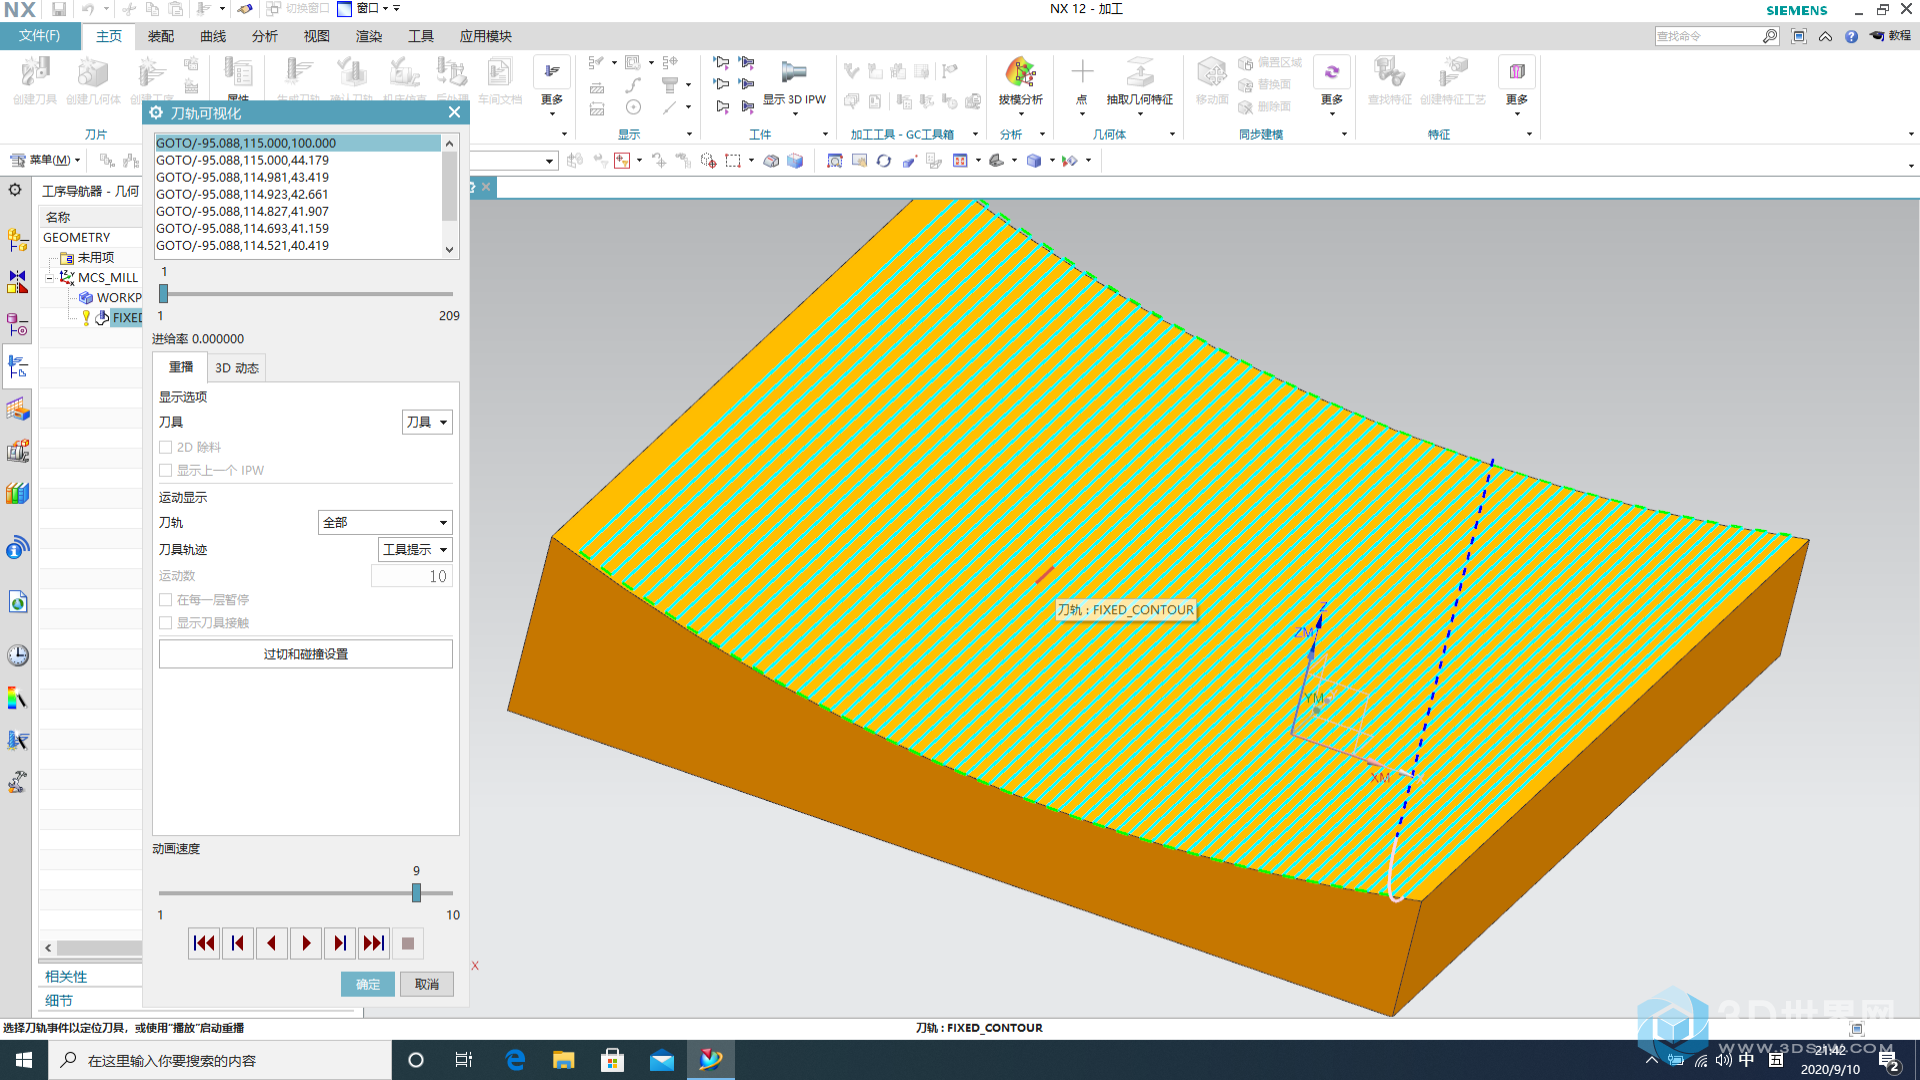Open the Constraint Navigator sidebar icon
Image resolution: width=1920 pixels, height=1080 pixels.
click(17, 282)
